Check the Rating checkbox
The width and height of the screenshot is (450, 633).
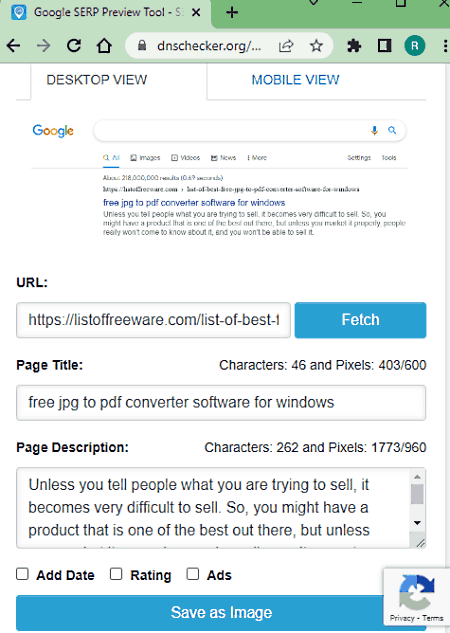click(116, 574)
